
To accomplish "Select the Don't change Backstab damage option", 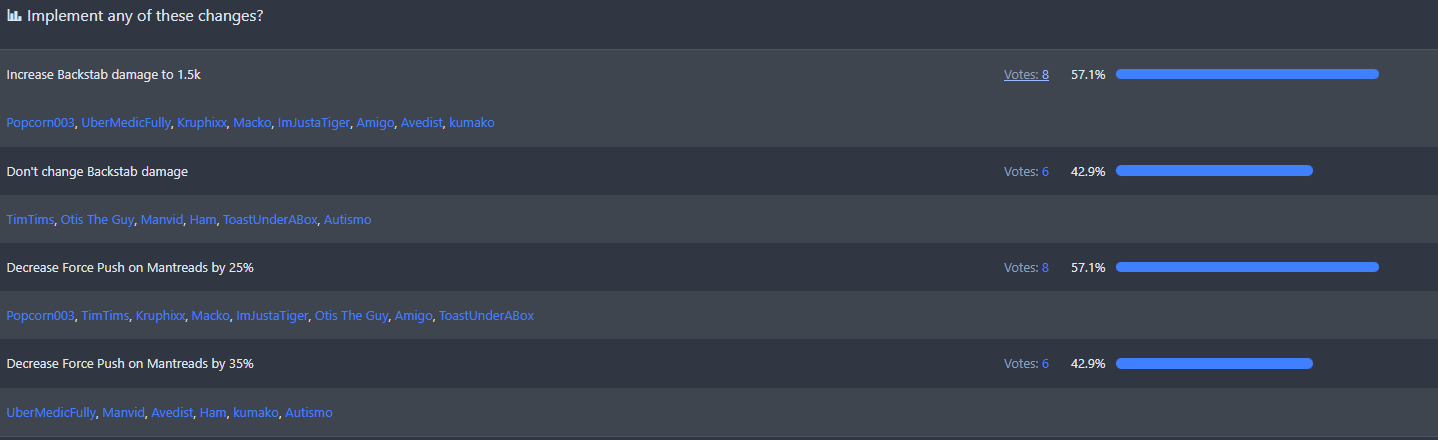I will tap(97, 172).
